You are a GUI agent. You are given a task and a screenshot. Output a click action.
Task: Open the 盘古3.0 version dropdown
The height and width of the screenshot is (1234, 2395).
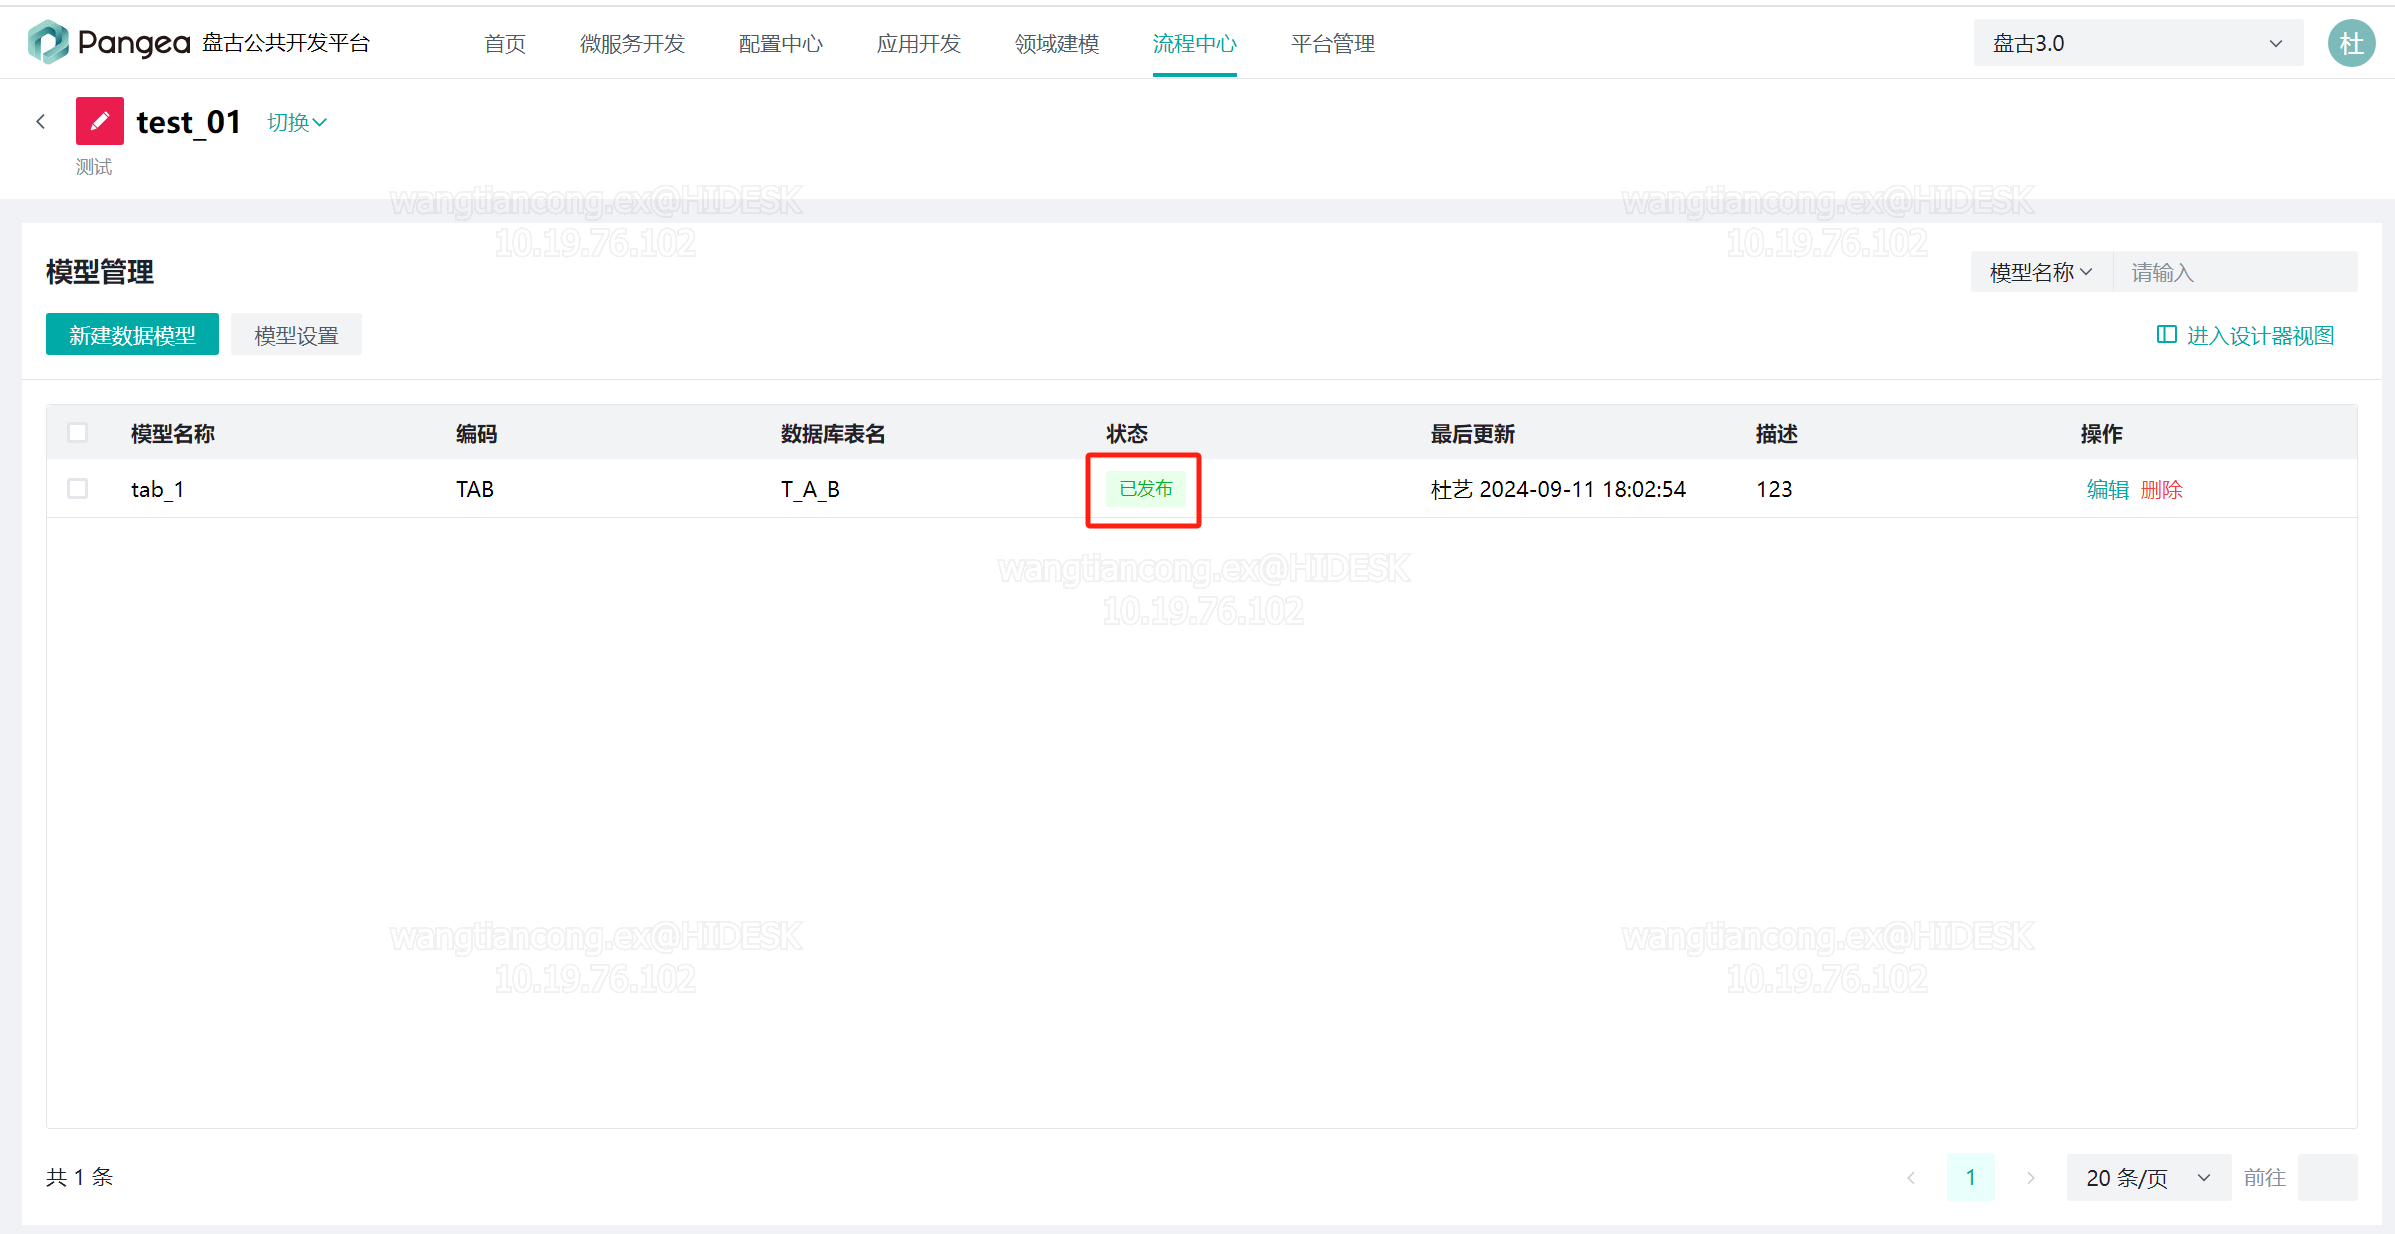(x=2138, y=43)
